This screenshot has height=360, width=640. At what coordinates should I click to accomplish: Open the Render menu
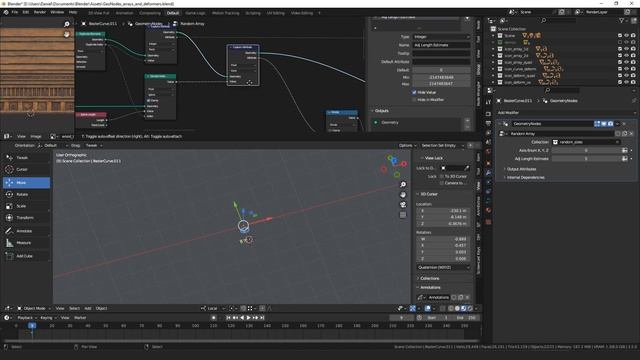(40, 12)
